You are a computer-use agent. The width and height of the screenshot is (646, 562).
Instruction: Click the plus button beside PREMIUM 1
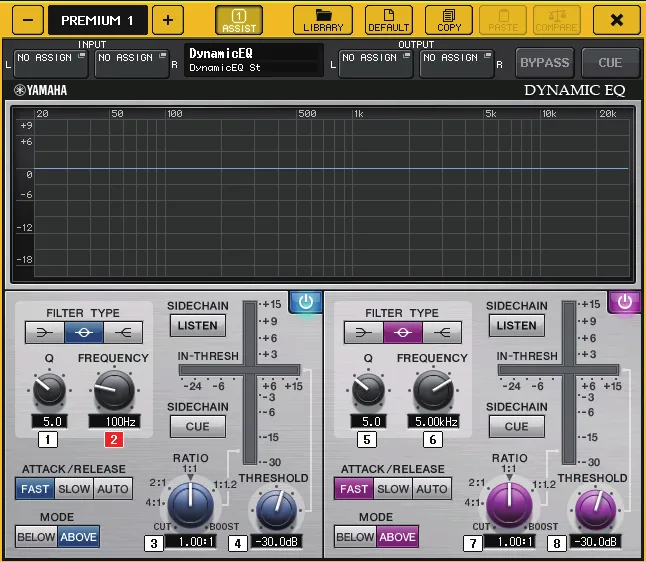[168, 20]
